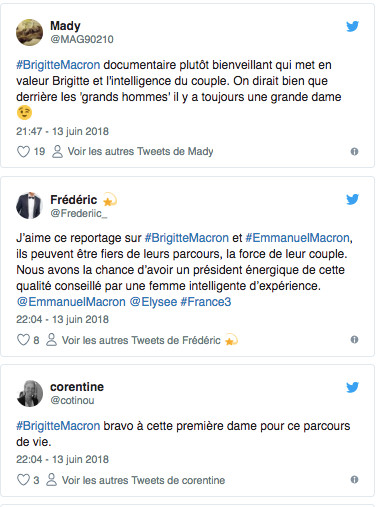
Task: Open the info icon on Mady's tweet
Action: click(x=354, y=152)
